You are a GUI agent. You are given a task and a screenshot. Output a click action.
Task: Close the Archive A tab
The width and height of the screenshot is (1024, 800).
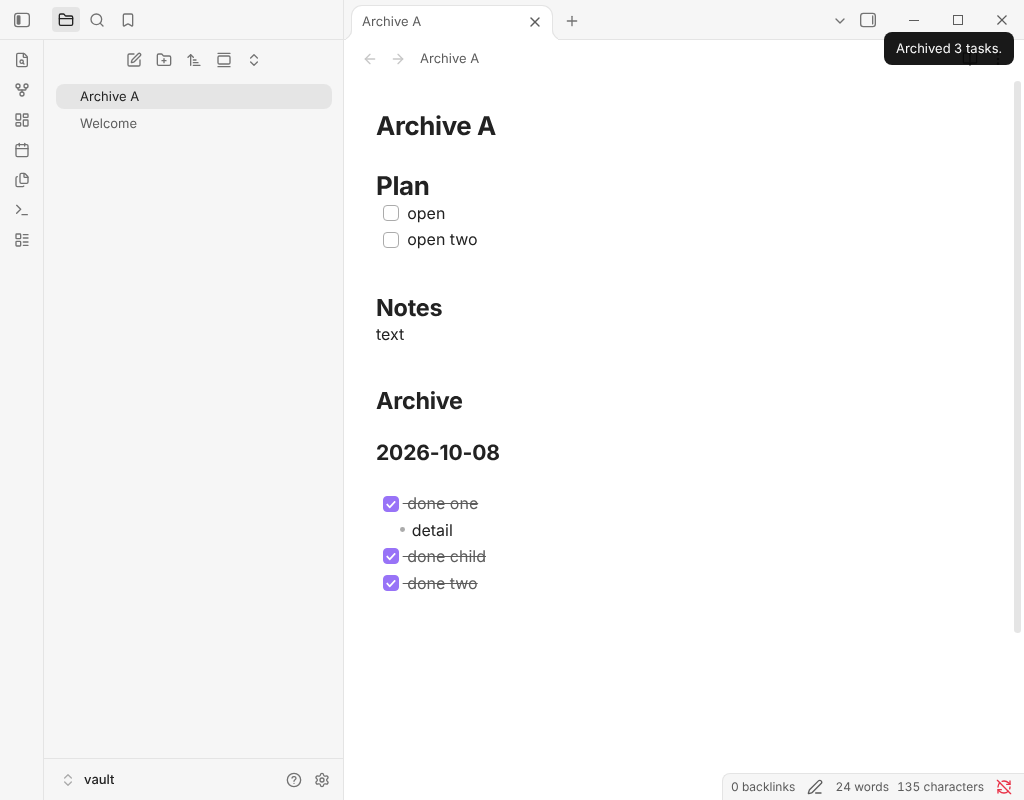535,22
